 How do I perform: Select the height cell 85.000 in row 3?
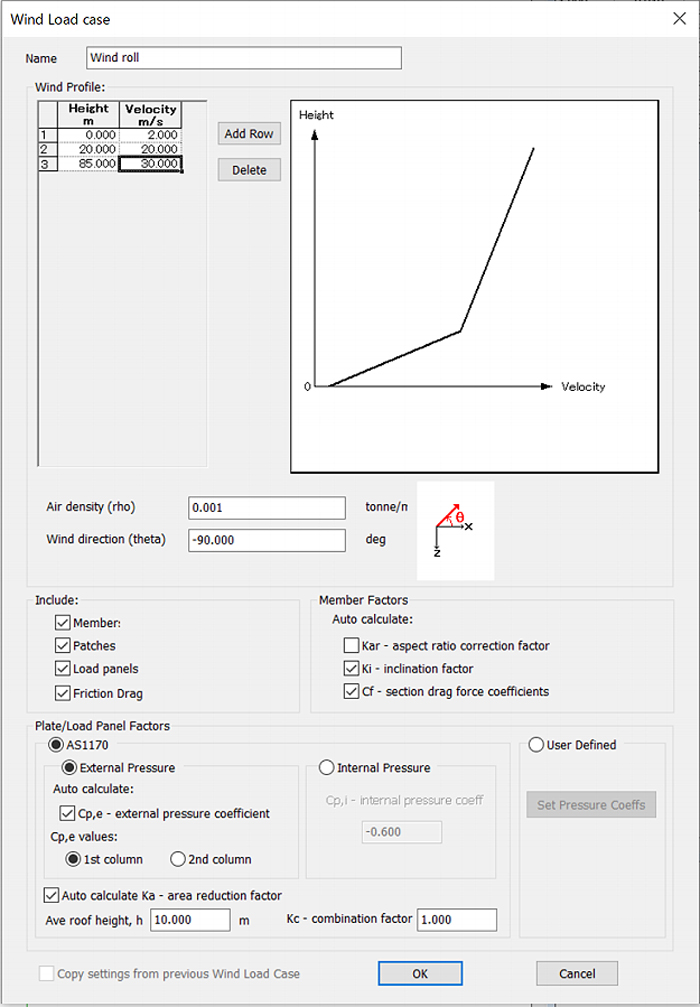(x=89, y=164)
